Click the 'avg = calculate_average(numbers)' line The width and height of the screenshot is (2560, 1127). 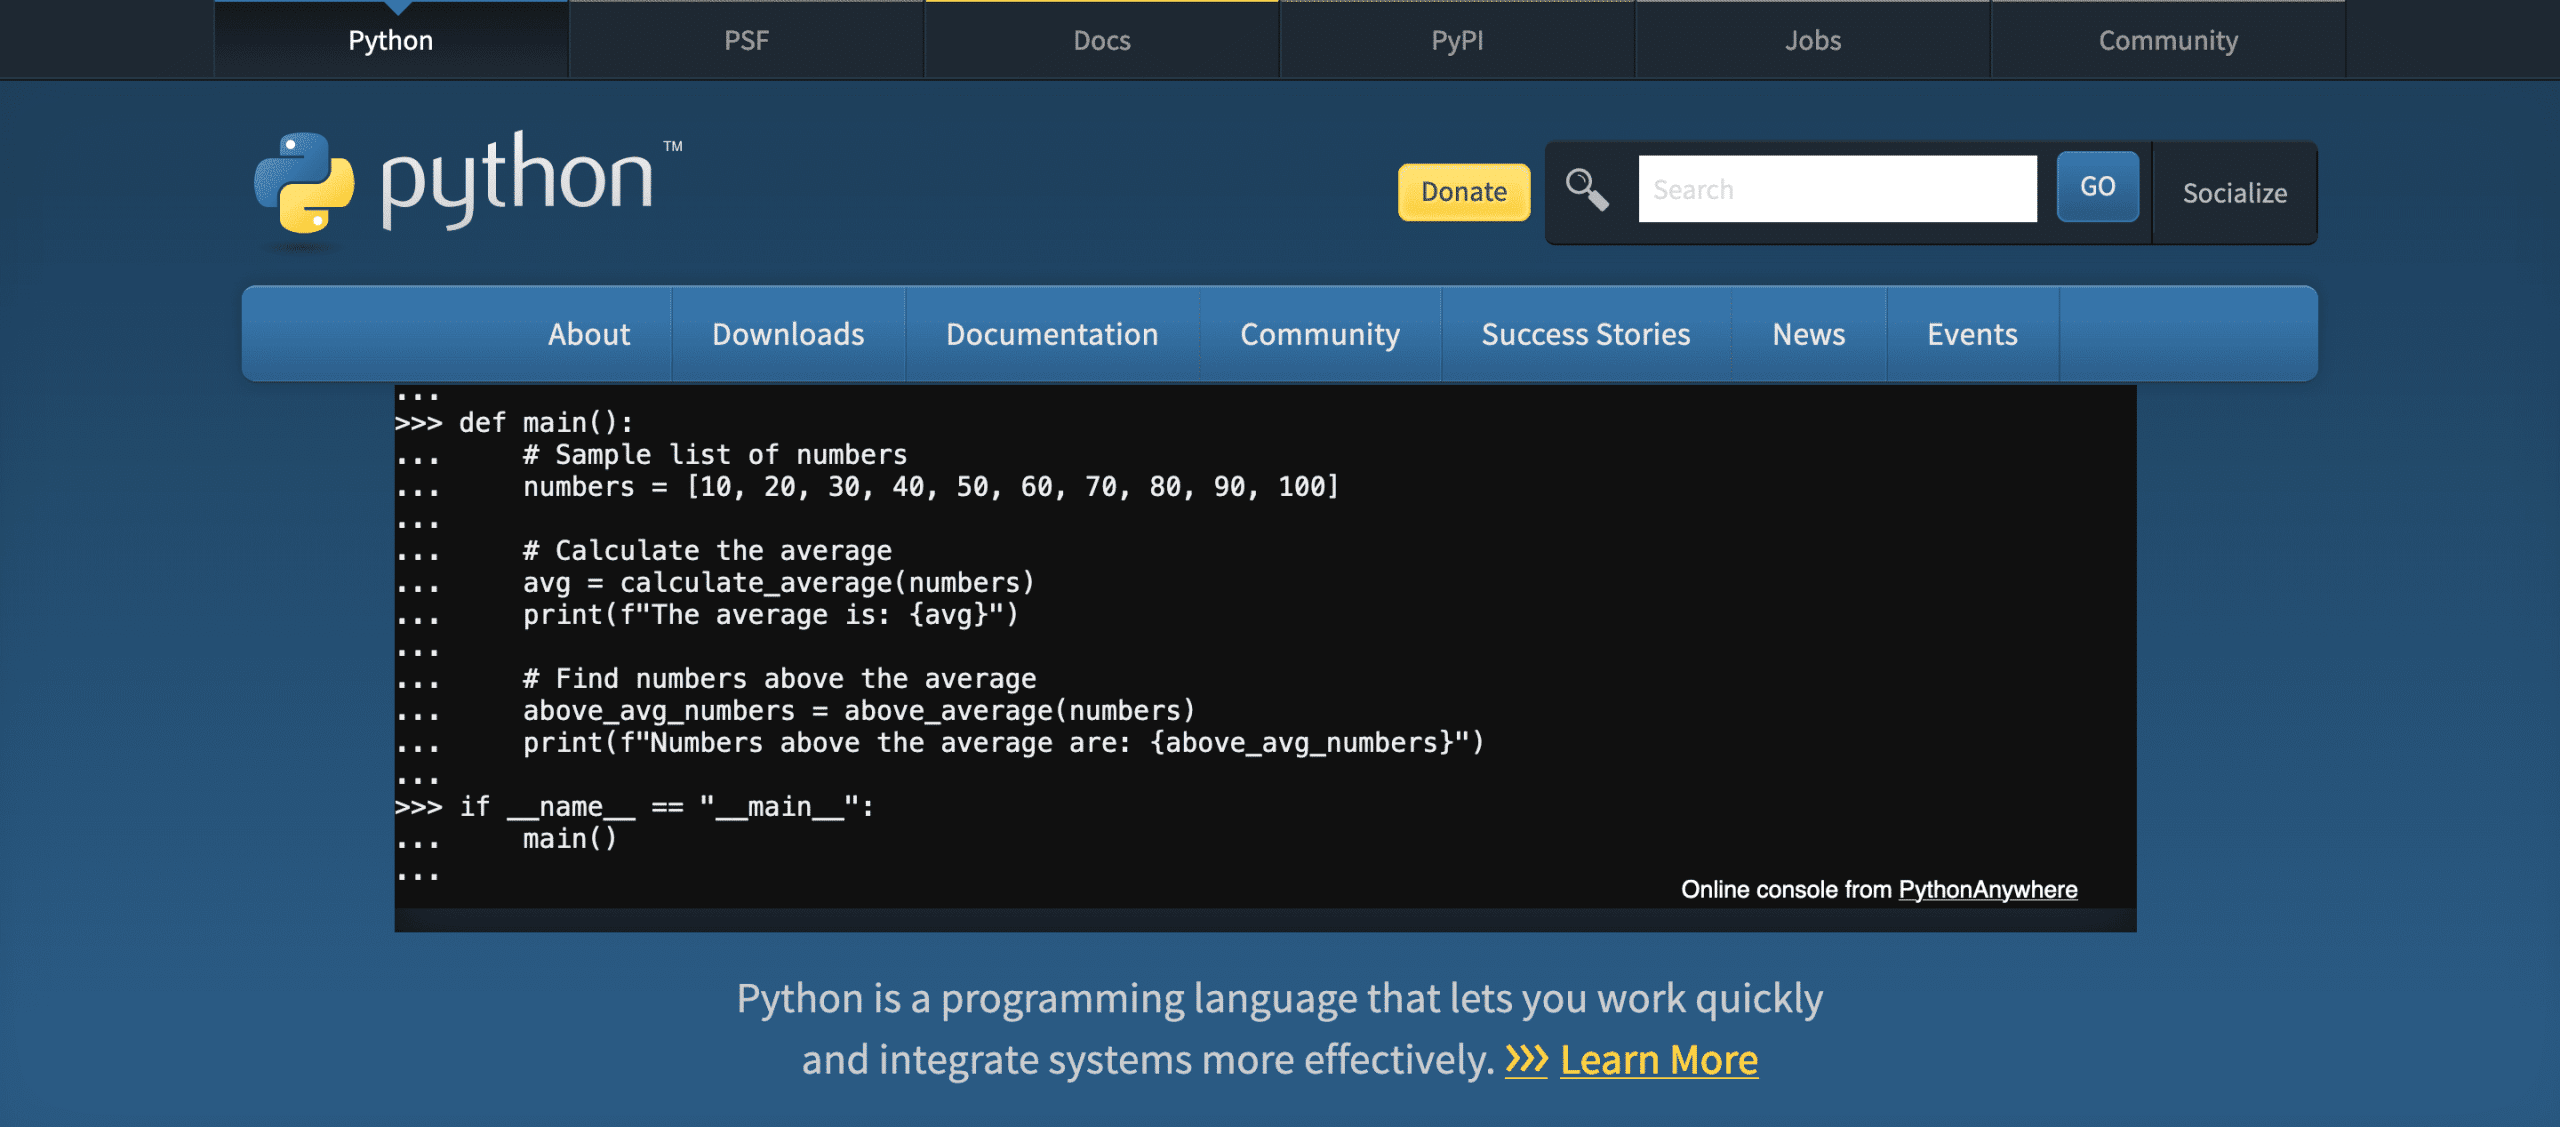point(779,582)
